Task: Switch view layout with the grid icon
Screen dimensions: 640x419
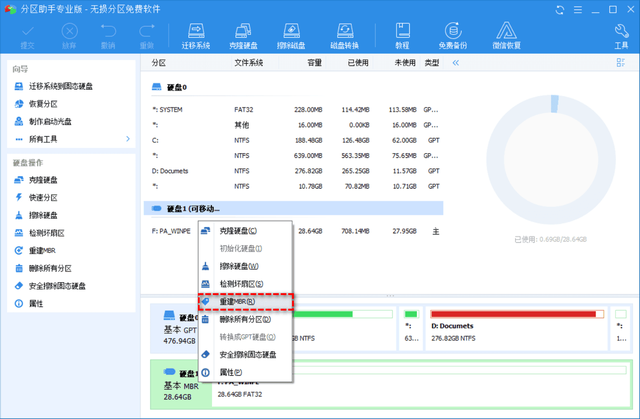Action: (x=621, y=62)
